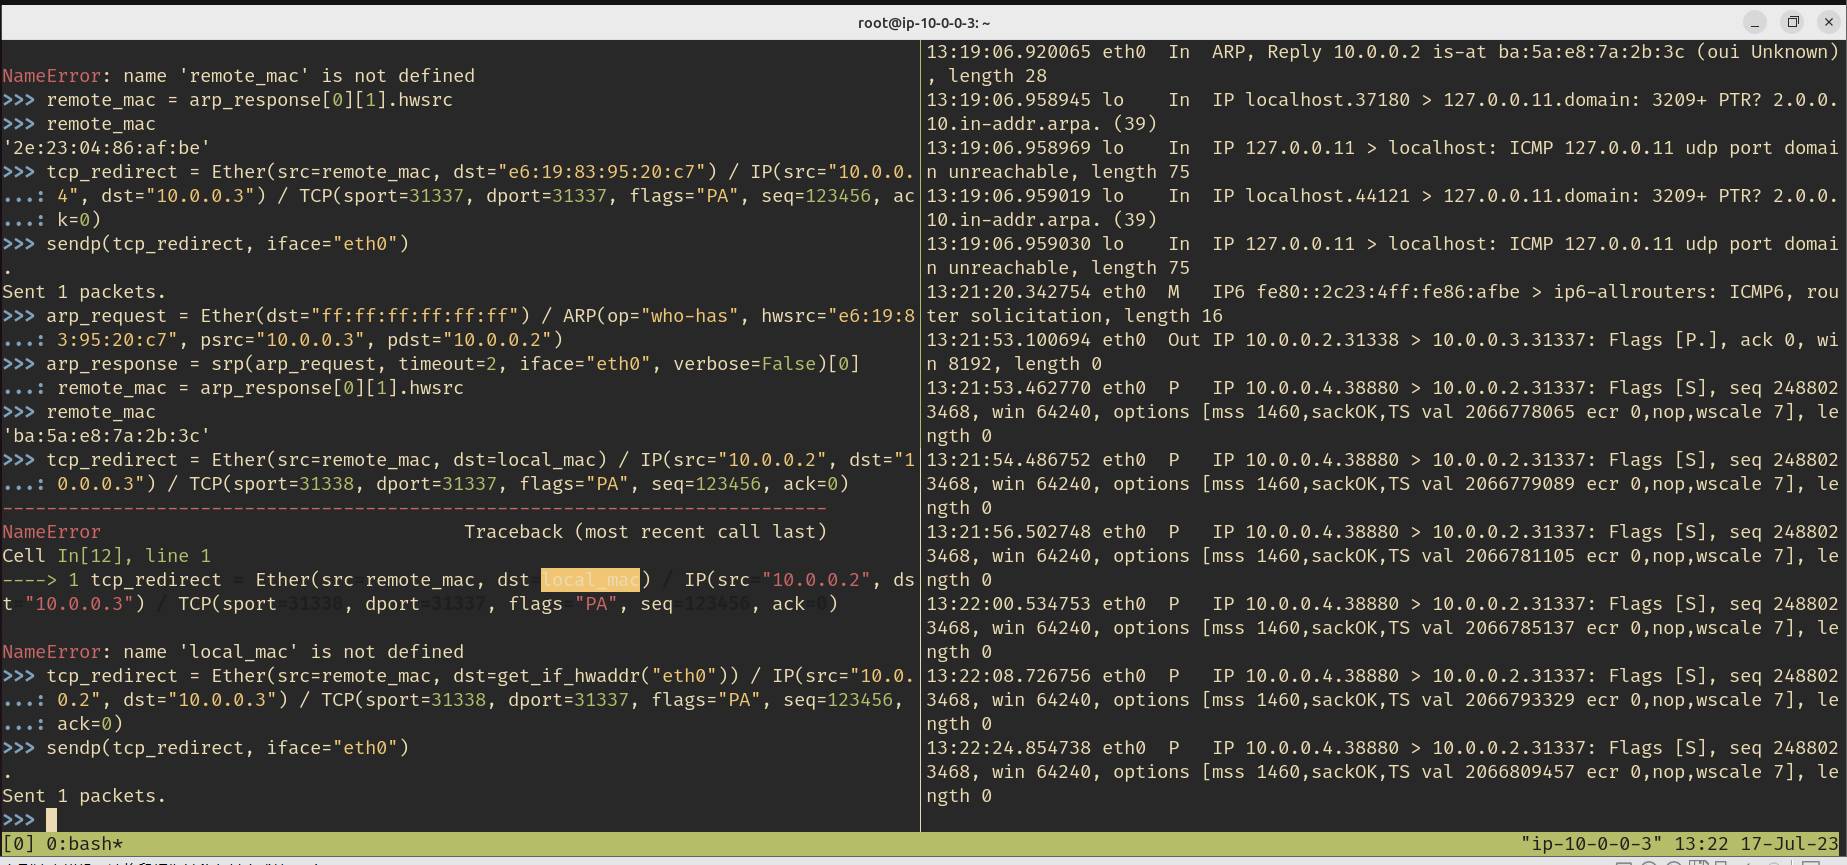Viewport: 1847px width, 865px height.
Task: Click the 13:22:24.854738 SYN packet line
Action: point(1381,772)
